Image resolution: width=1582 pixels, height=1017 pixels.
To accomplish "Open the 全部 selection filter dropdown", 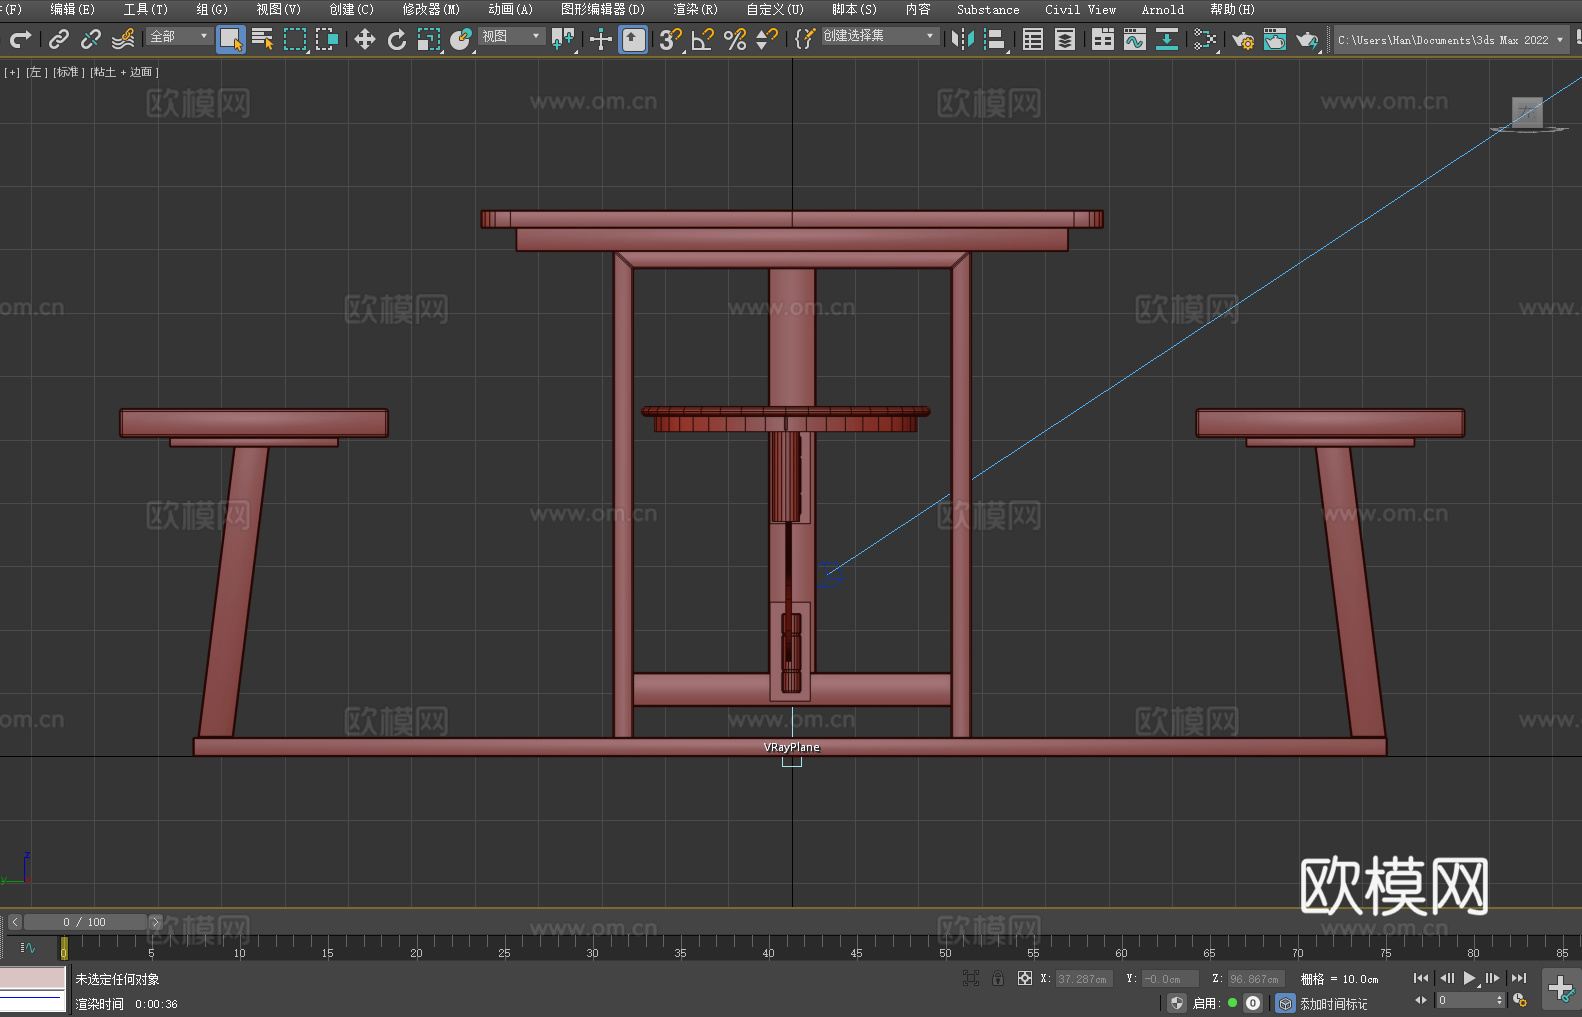I will coord(180,36).
